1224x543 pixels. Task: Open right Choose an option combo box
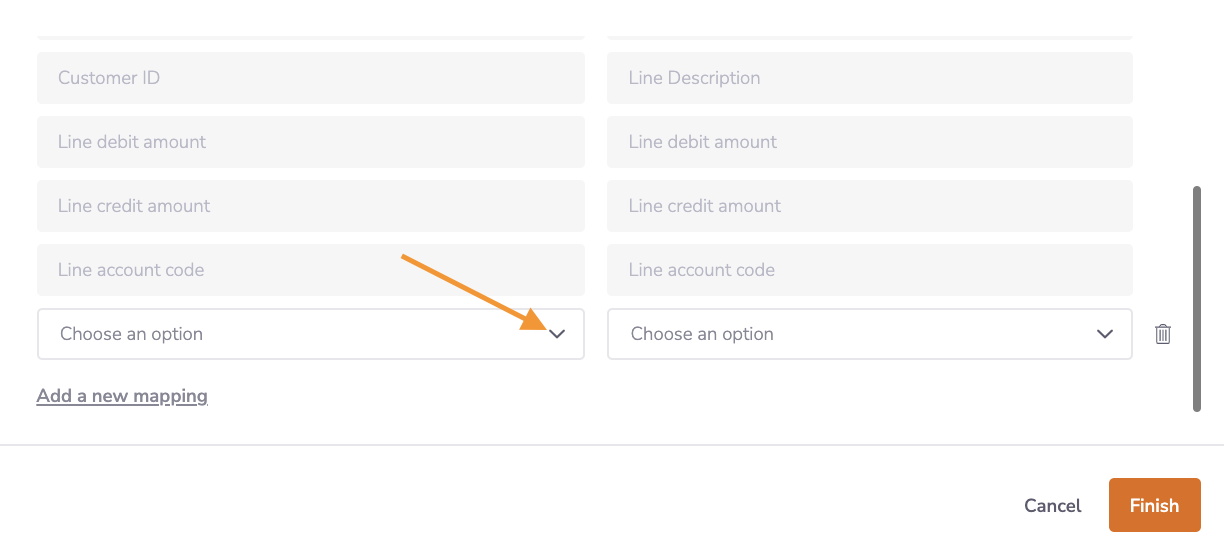[870, 334]
